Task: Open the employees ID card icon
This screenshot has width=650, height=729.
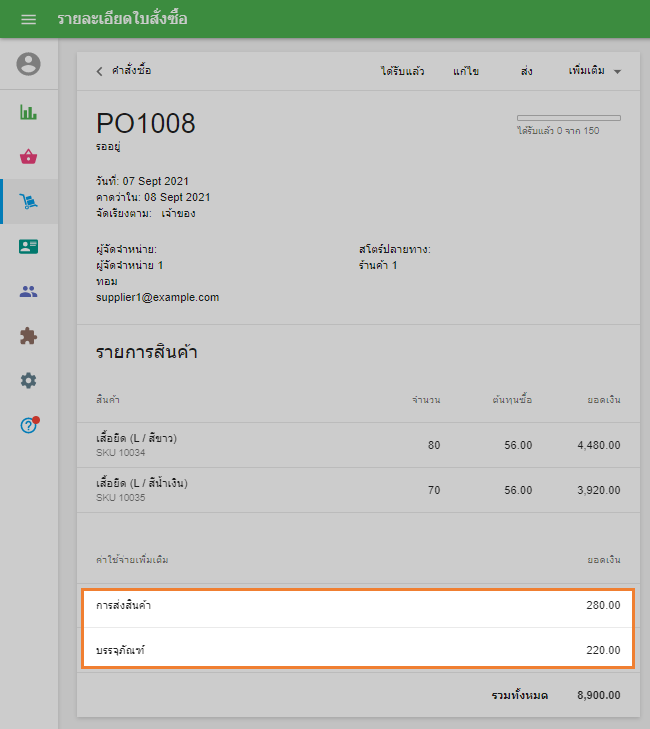Action: (29, 247)
